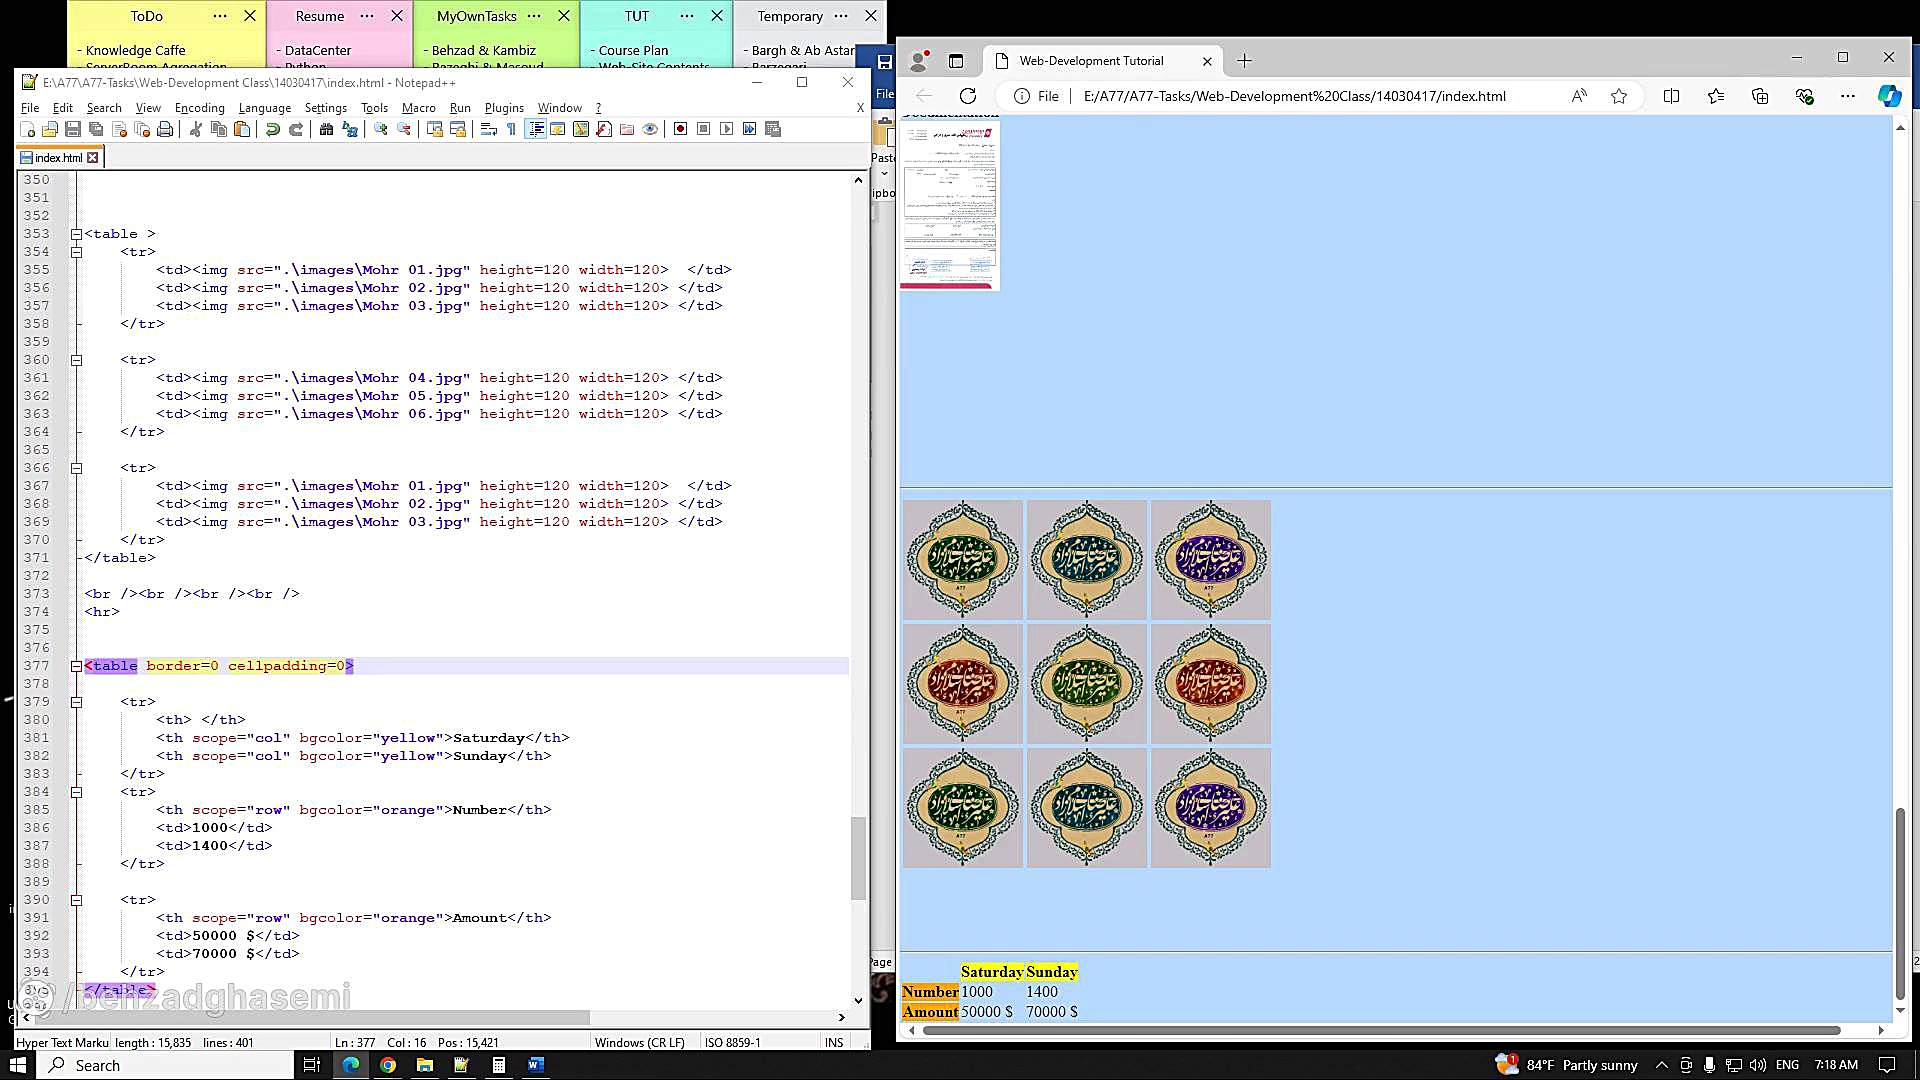Image resolution: width=1920 pixels, height=1080 pixels.
Task: Collapse the tr fold at line 354
Action: point(76,252)
